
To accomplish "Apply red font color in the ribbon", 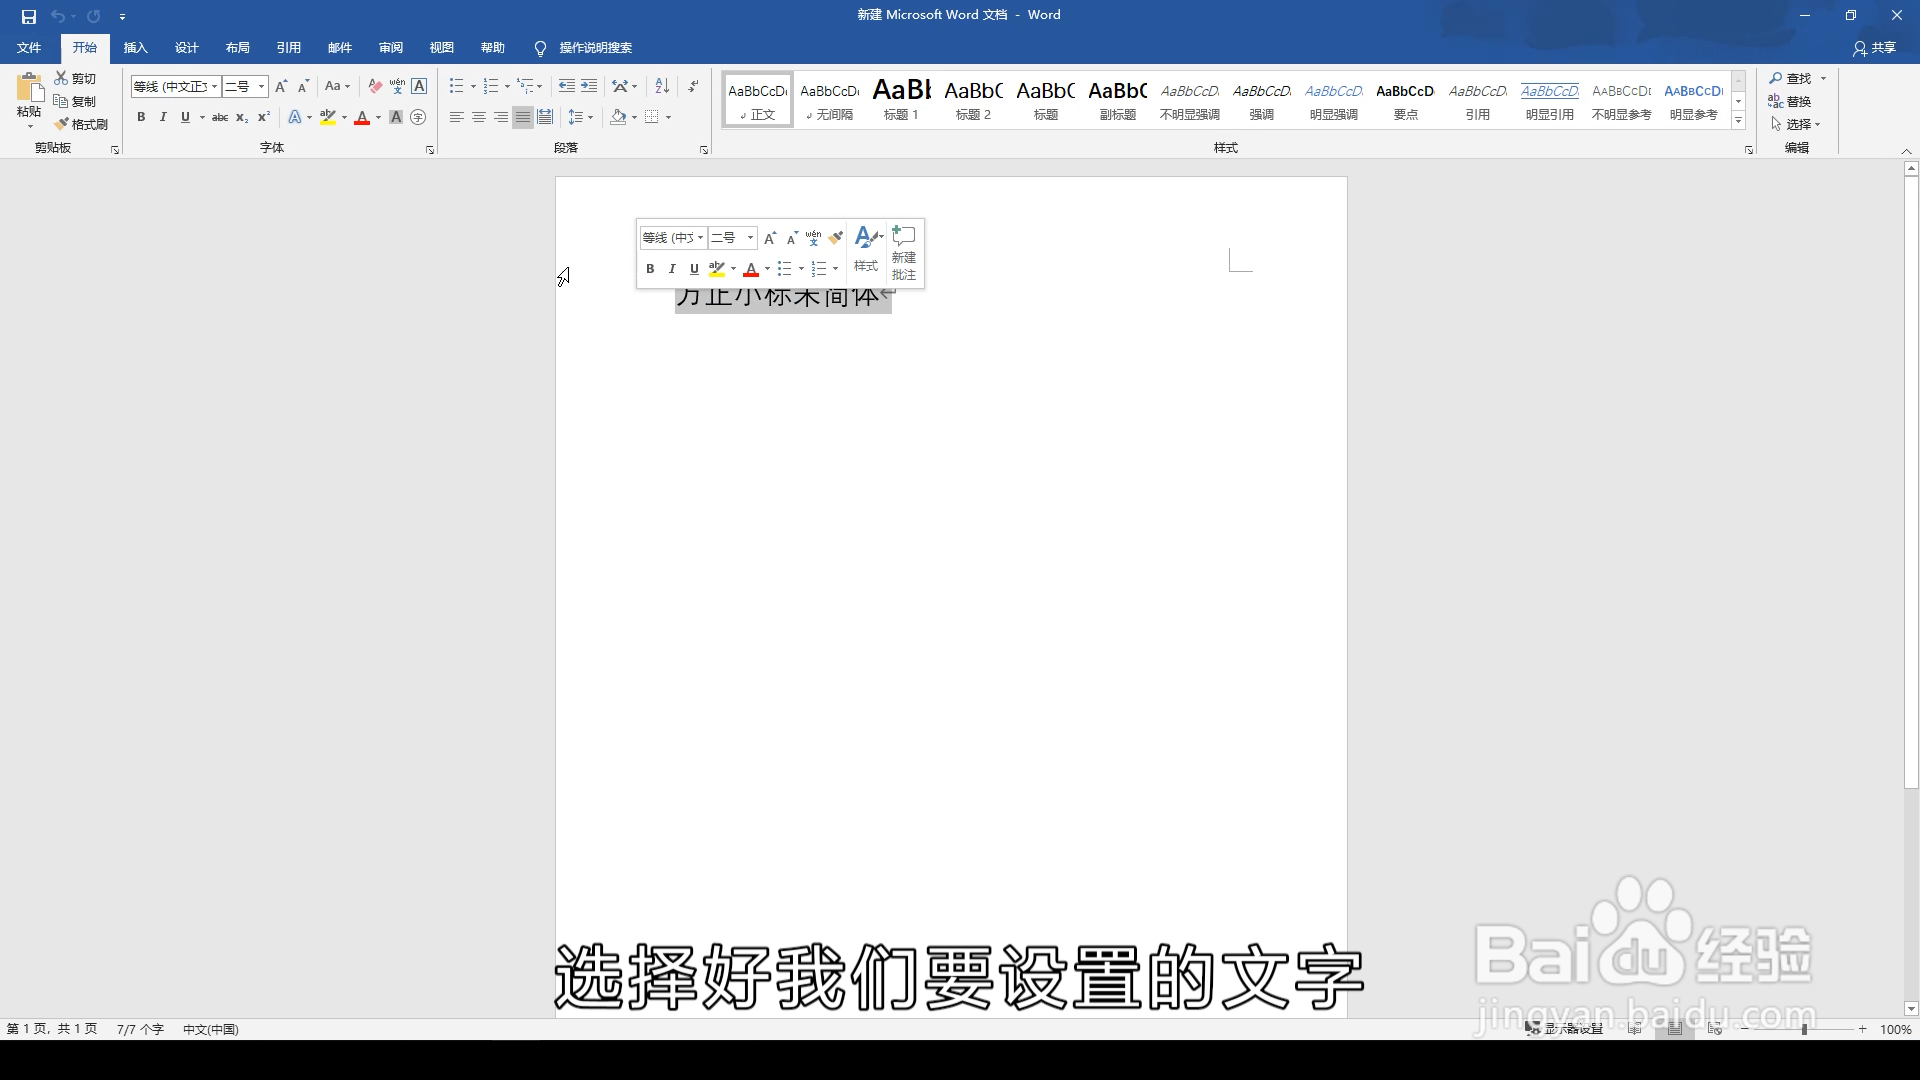I will 362,117.
